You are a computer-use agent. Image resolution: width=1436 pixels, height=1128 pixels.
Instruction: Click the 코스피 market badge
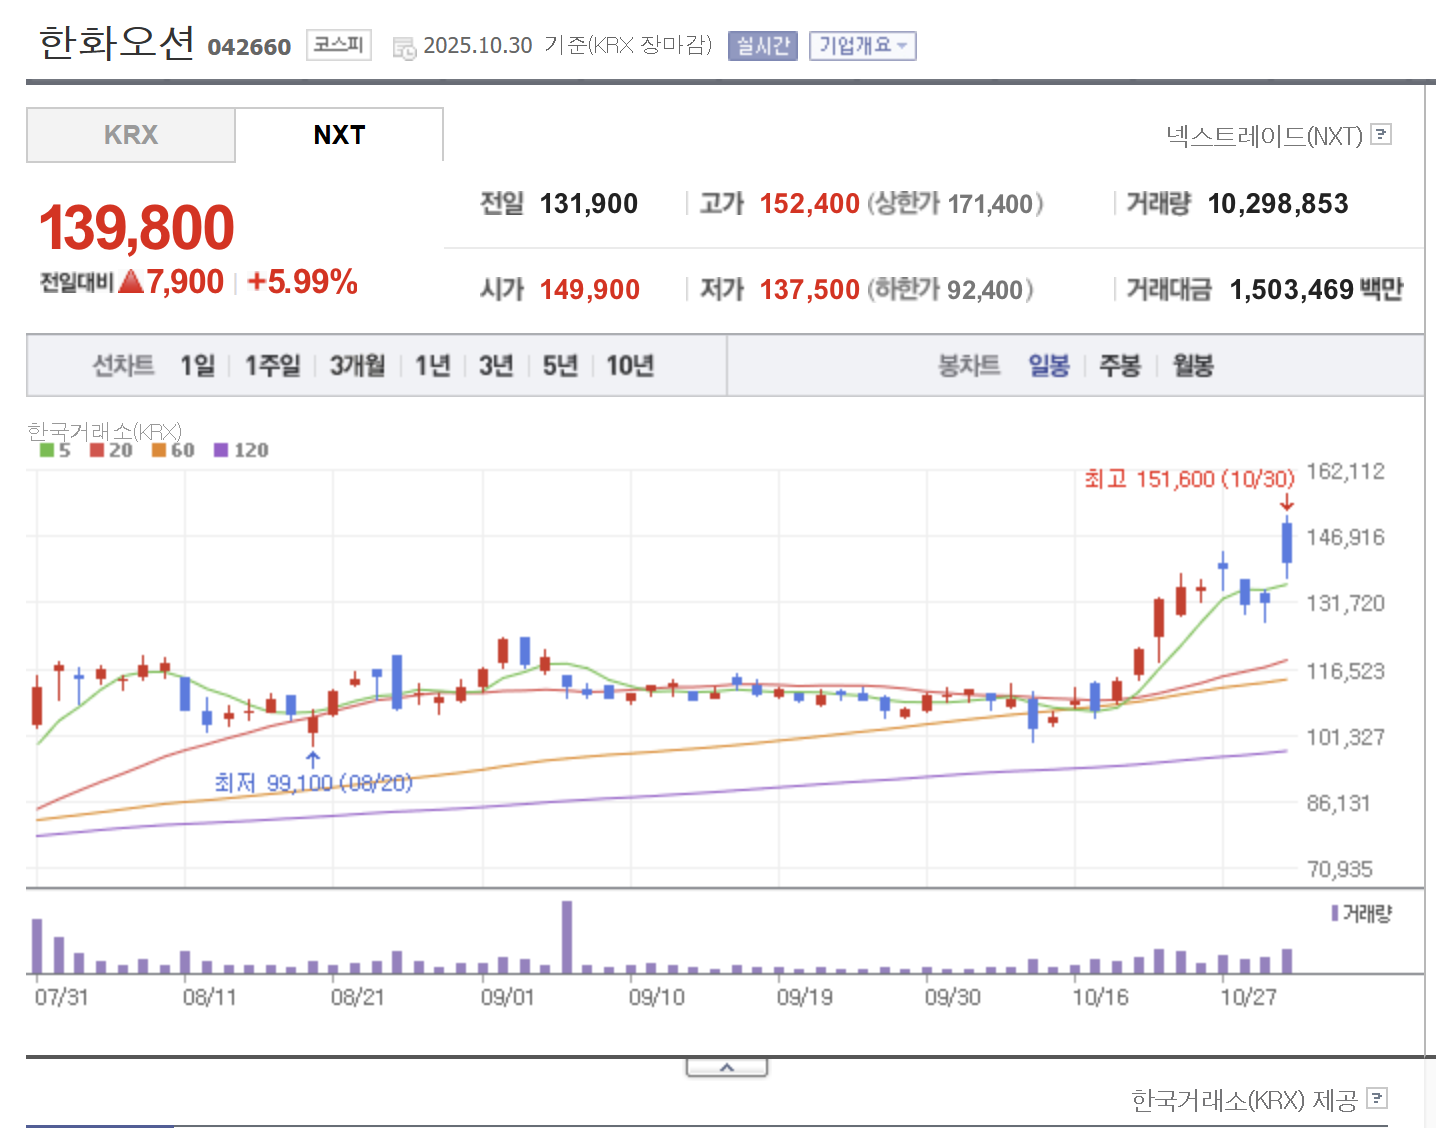coord(339,45)
